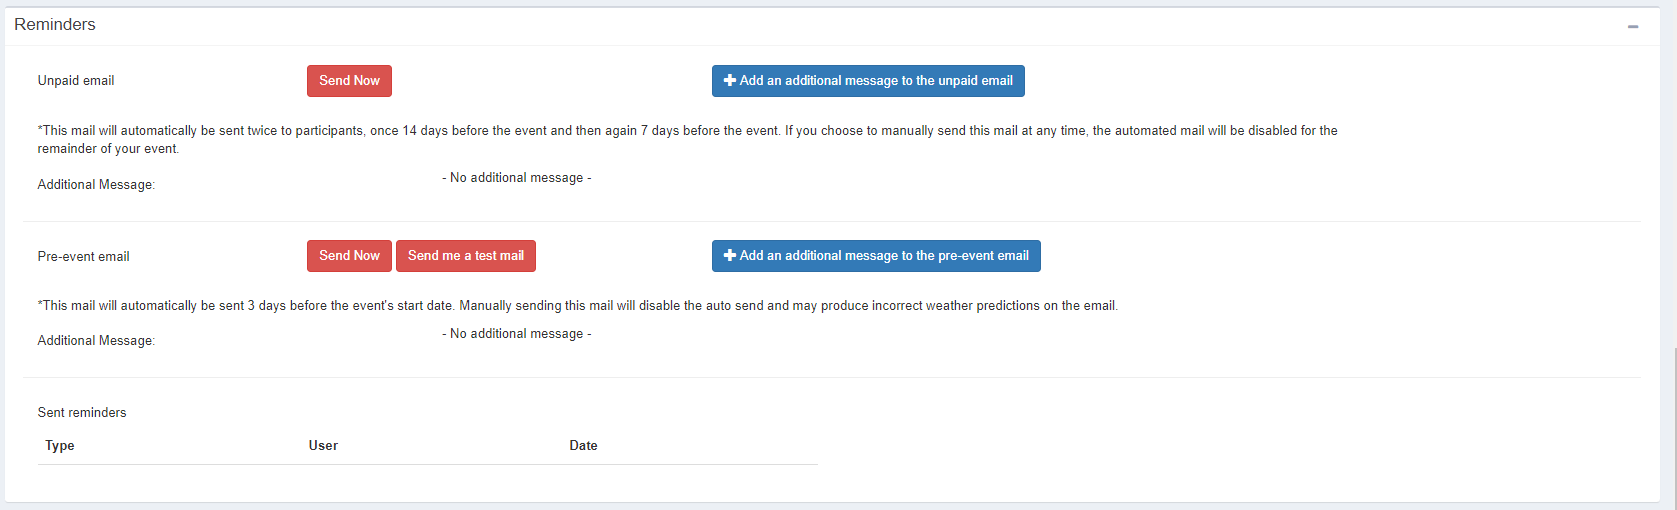Send me a test mail
Screen dimensions: 1677x510
pos(466,256)
